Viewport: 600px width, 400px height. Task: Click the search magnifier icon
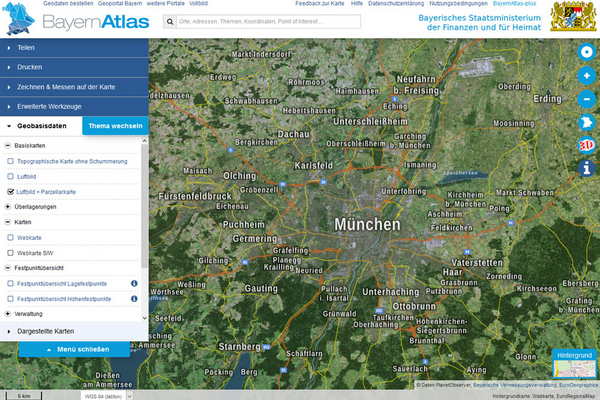coord(170,22)
